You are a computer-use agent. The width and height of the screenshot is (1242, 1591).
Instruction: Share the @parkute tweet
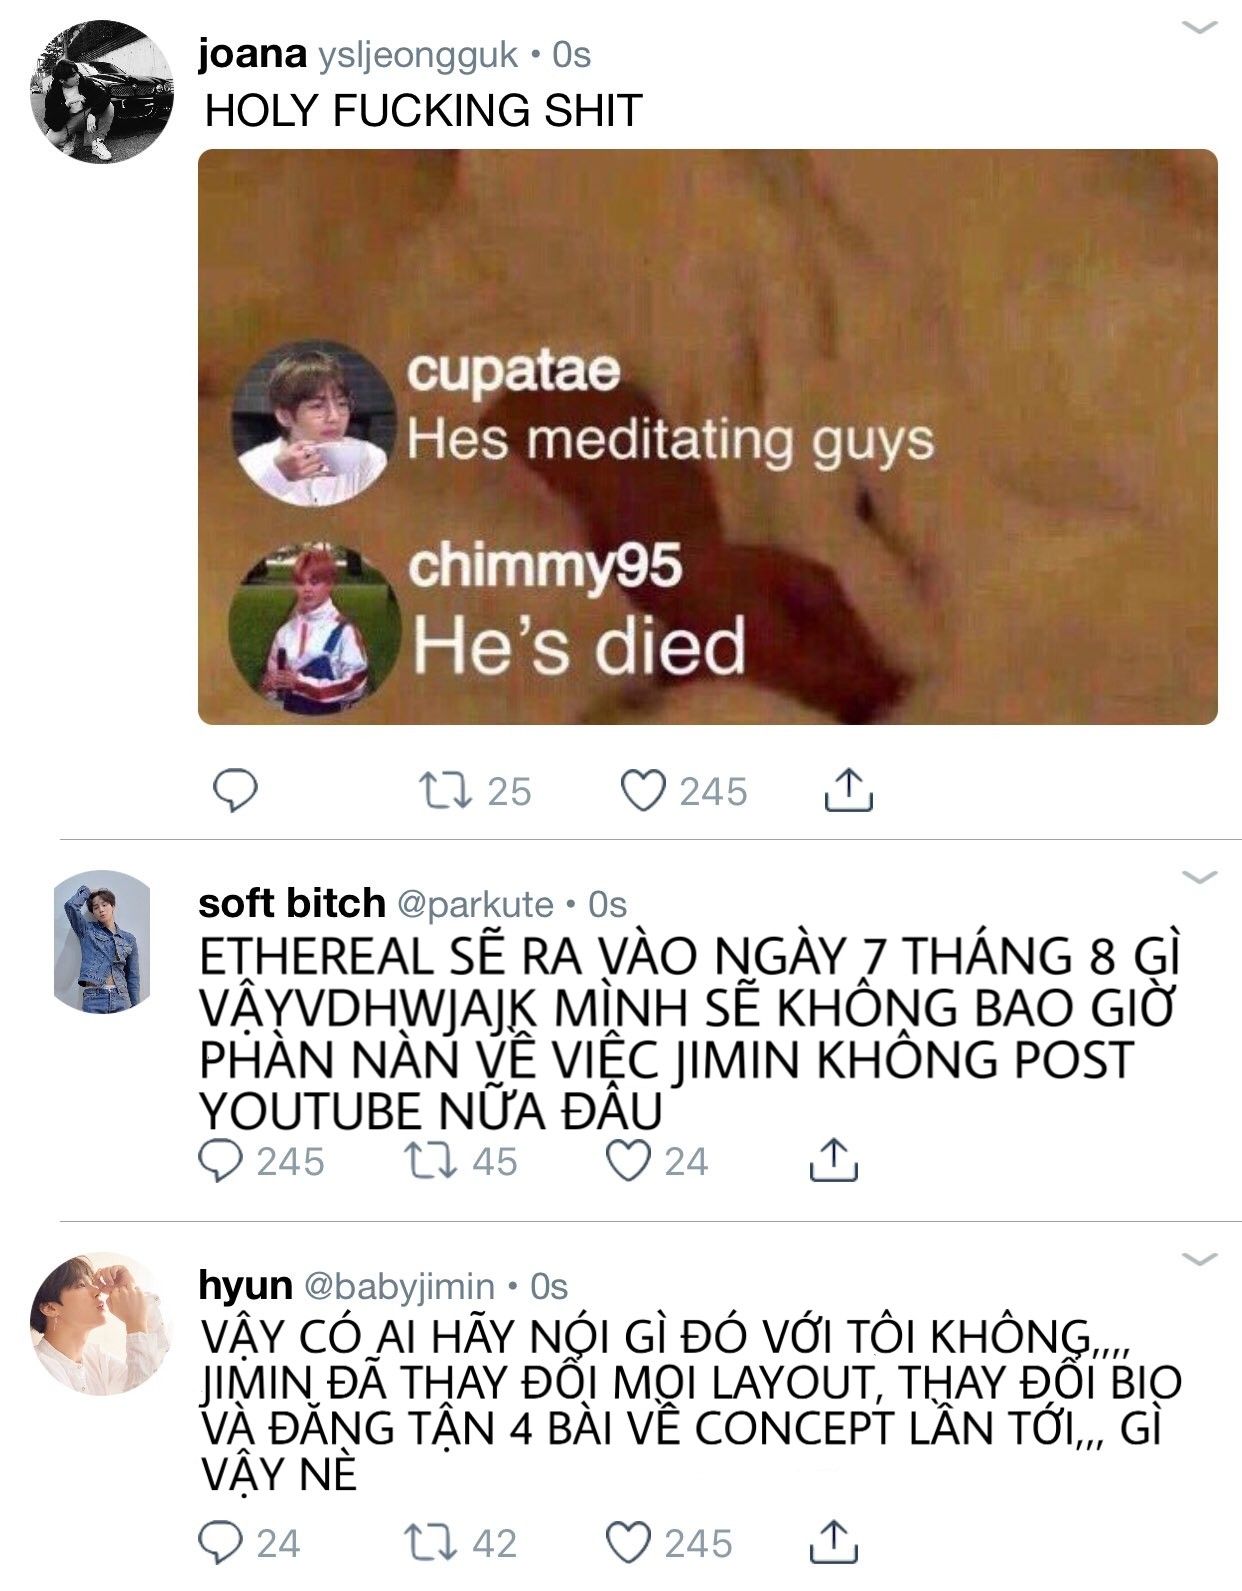(x=833, y=1159)
